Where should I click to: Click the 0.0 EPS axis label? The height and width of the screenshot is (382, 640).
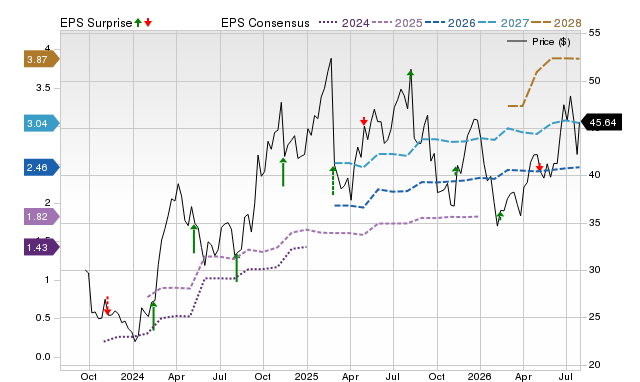[x=43, y=357]
